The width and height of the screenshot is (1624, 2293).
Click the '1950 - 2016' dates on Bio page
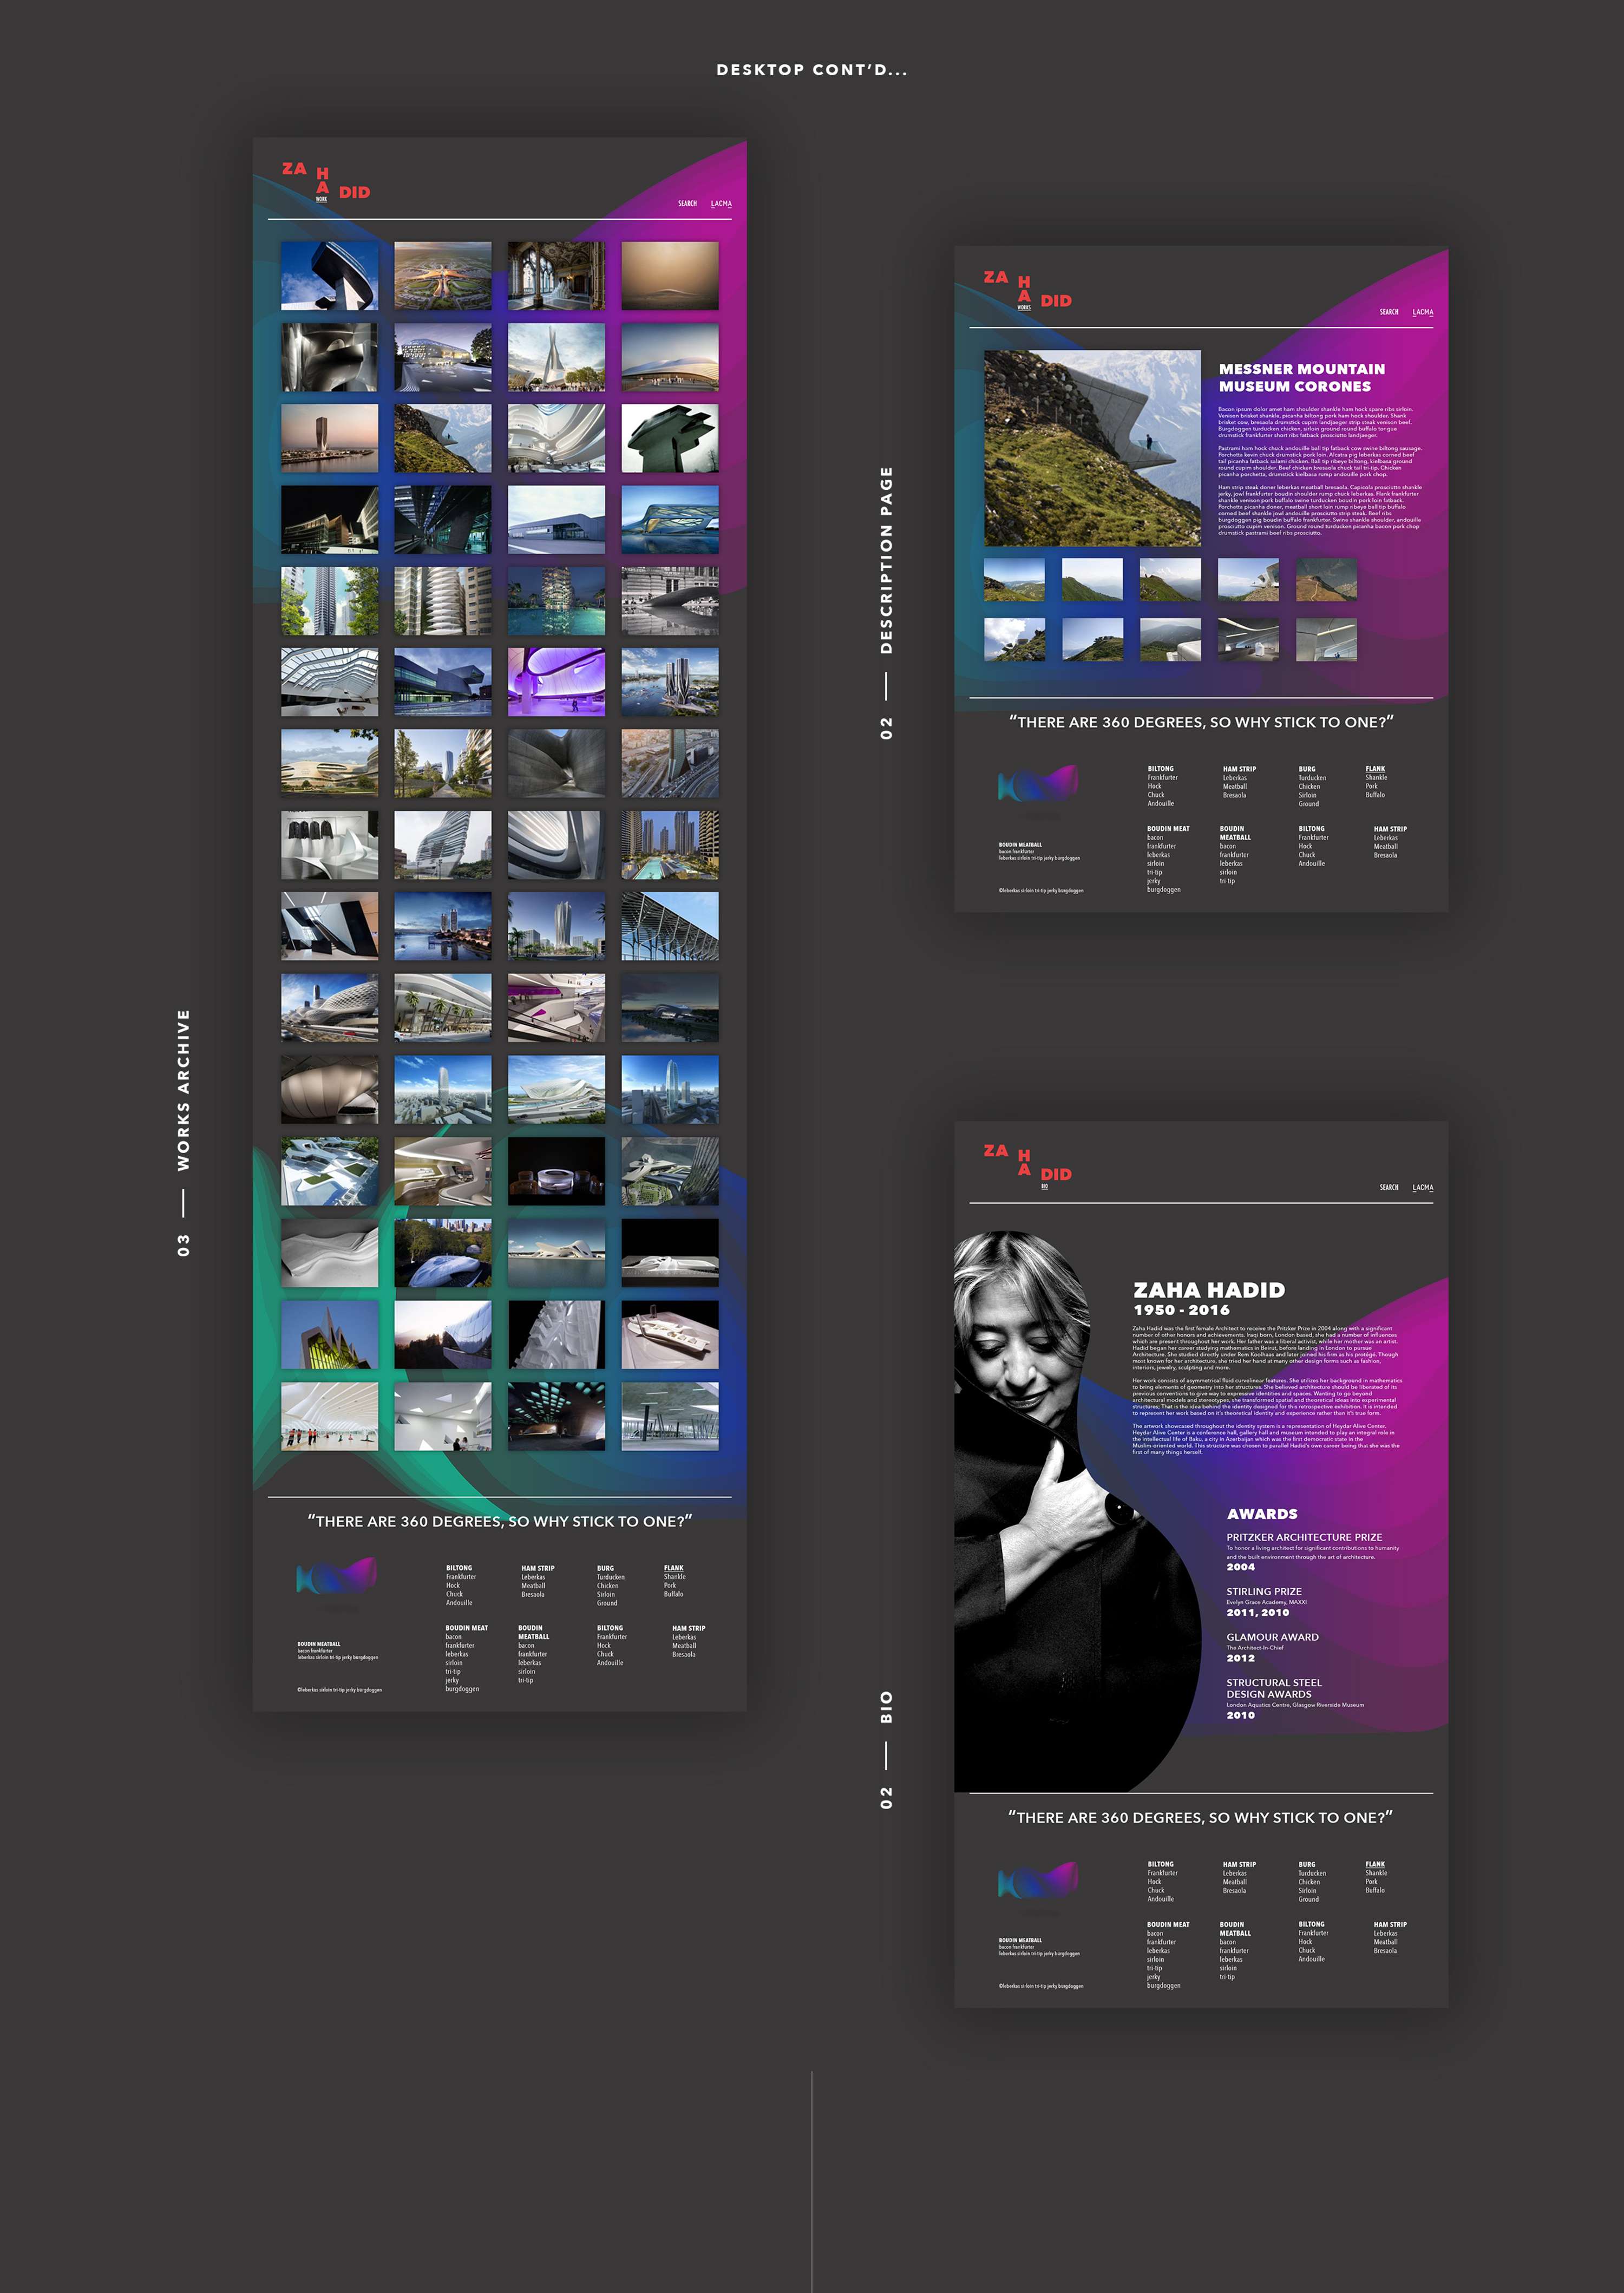pos(1181,1310)
